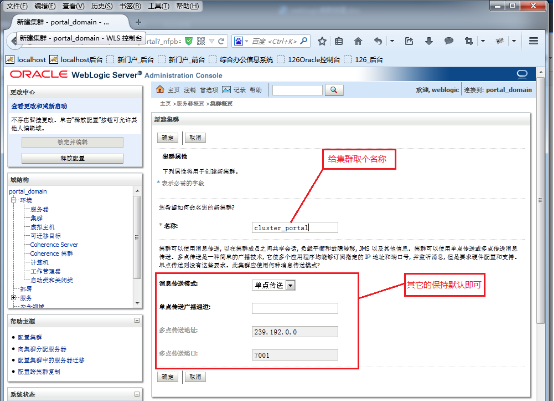
Task: Open the 帮助(H) menu
Action: (188, 6)
